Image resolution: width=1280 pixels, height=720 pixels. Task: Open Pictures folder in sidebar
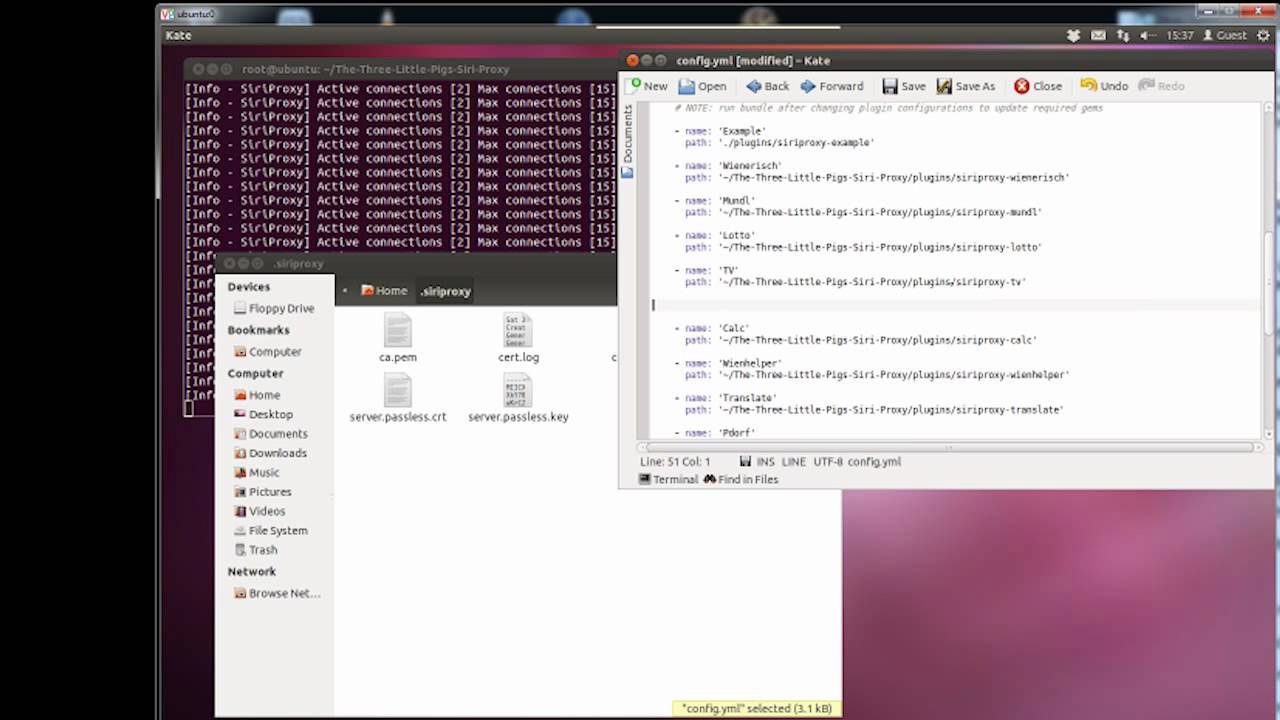click(x=263, y=492)
